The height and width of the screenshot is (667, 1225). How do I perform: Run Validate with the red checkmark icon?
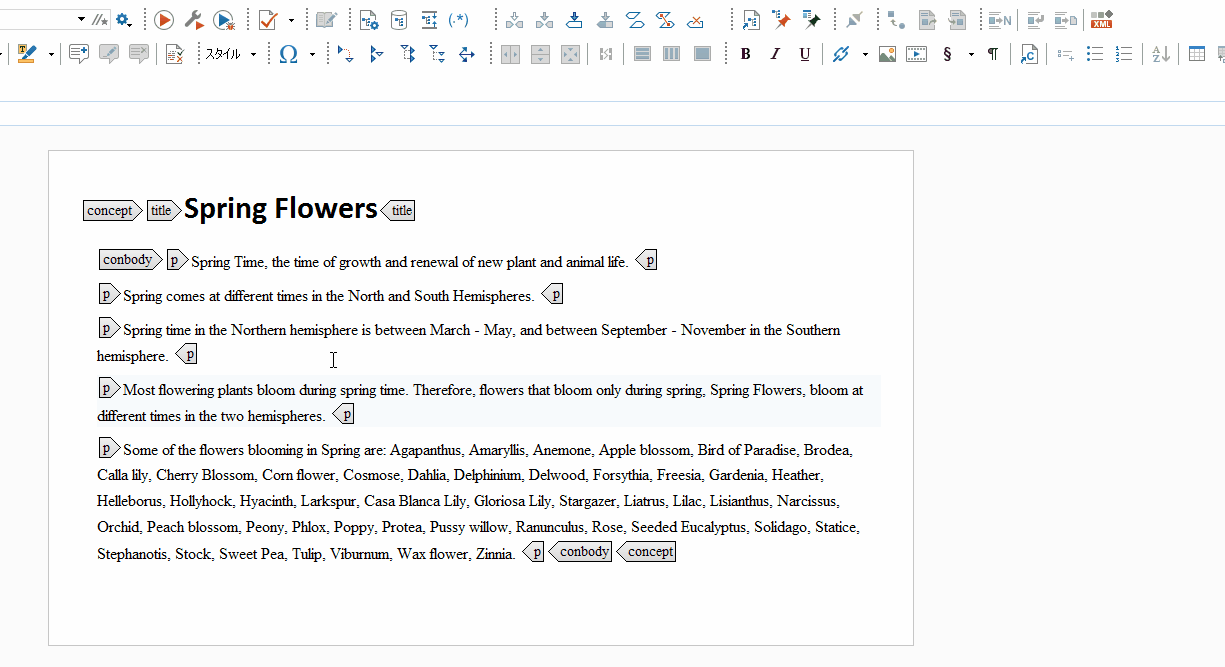tap(268, 20)
